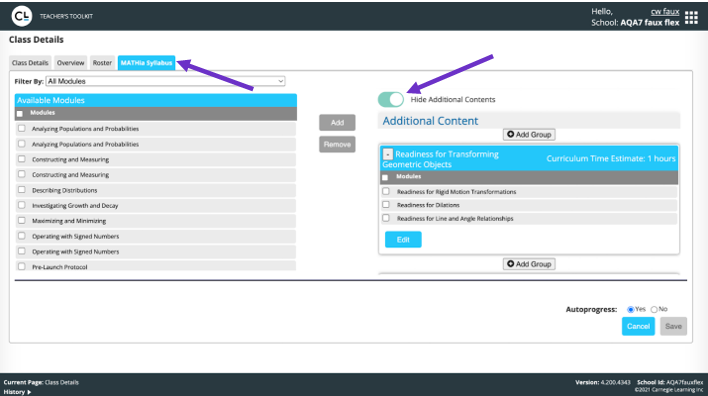Check the Pre-Launch Protocol module

(x=22, y=266)
